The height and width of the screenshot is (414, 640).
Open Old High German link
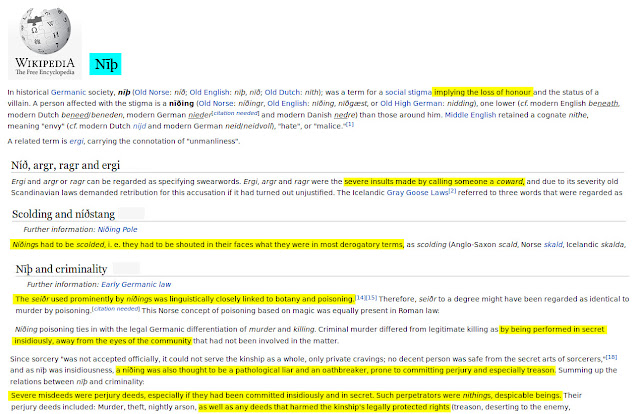(411, 104)
